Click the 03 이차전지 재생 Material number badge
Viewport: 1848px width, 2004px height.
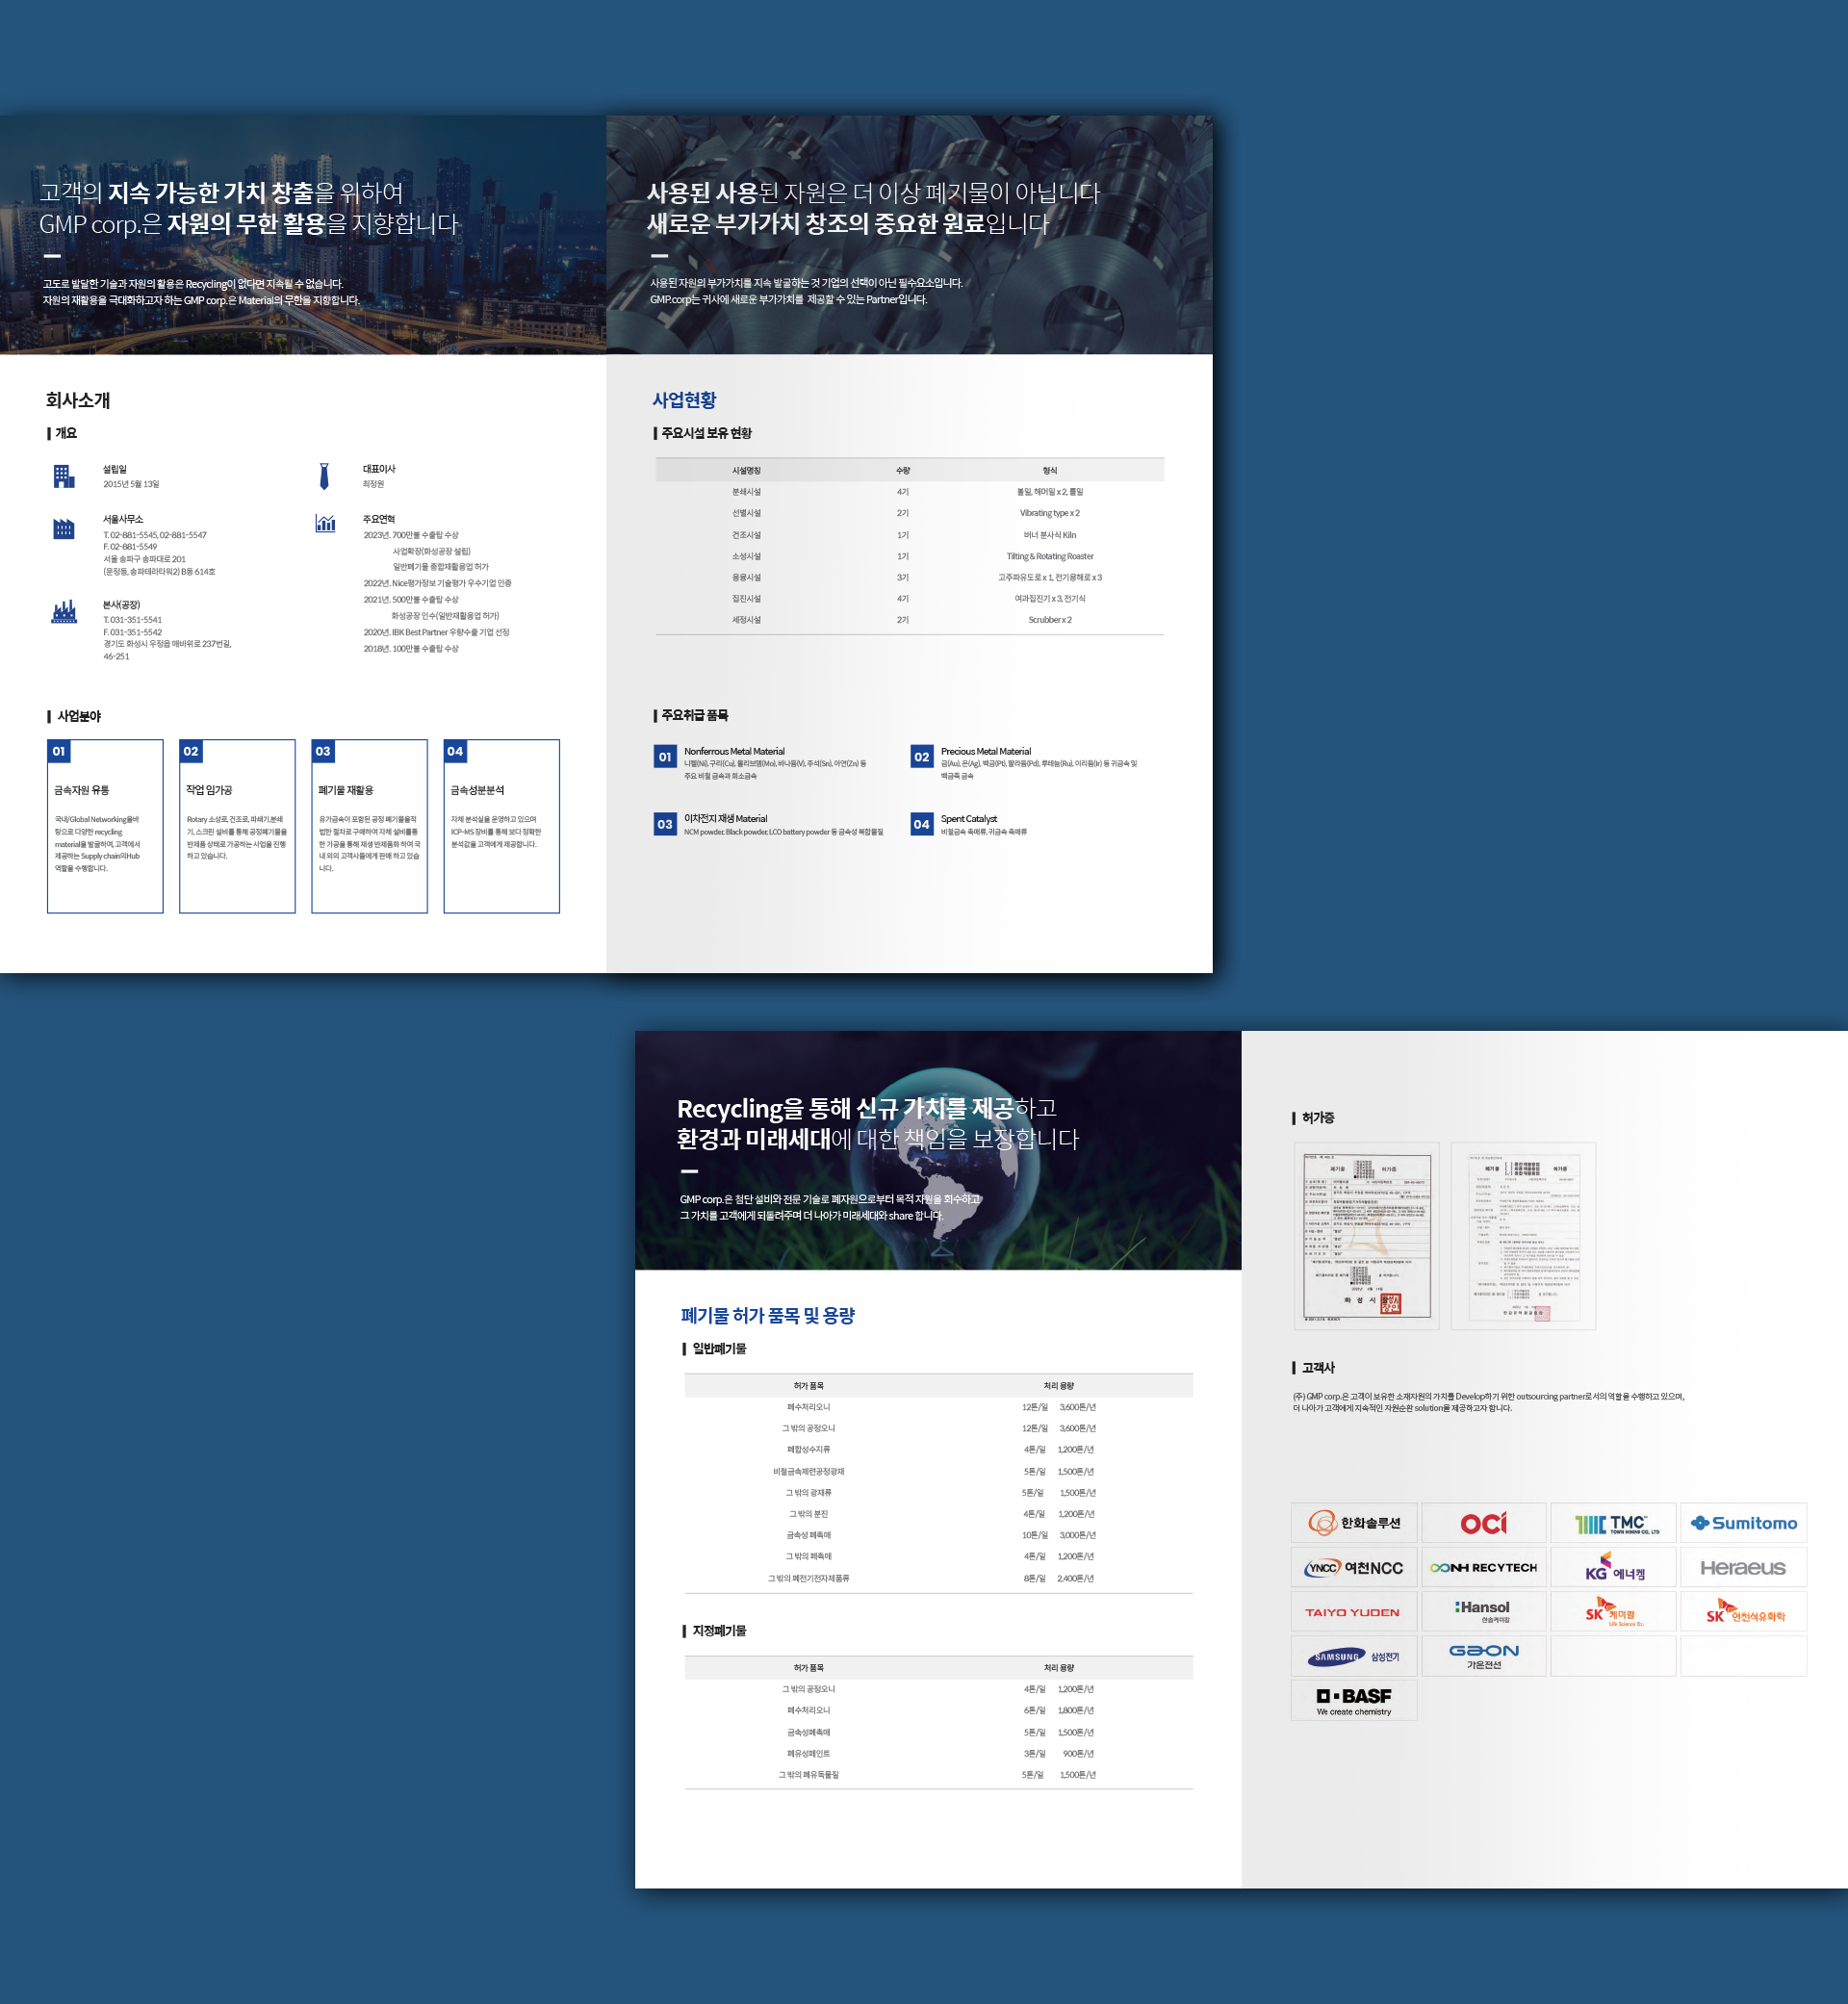pyautogui.click(x=665, y=824)
